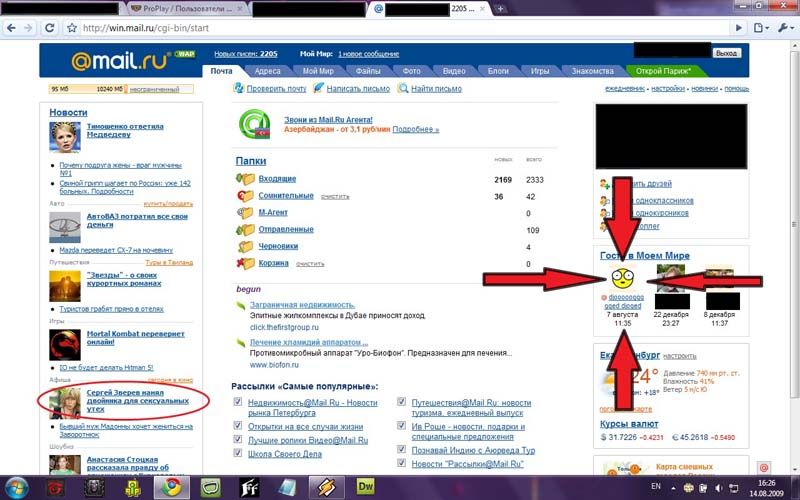
Task: Uncheck Недвижимость@Mail.Ru newsletter checkbox
Action: tap(238, 402)
